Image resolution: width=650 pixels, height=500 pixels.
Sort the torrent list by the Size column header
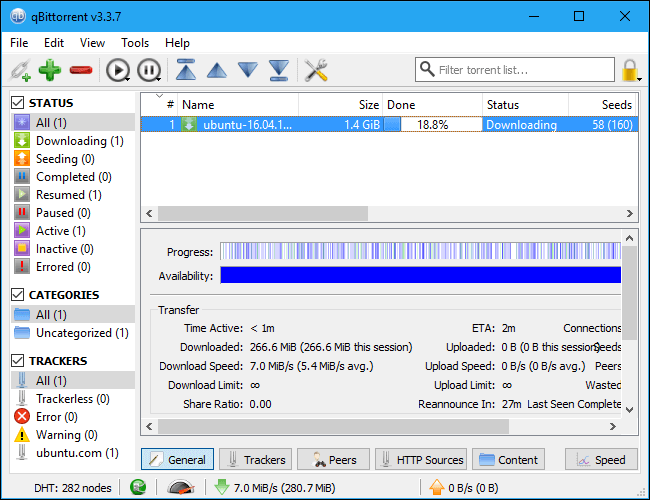click(340, 105)
